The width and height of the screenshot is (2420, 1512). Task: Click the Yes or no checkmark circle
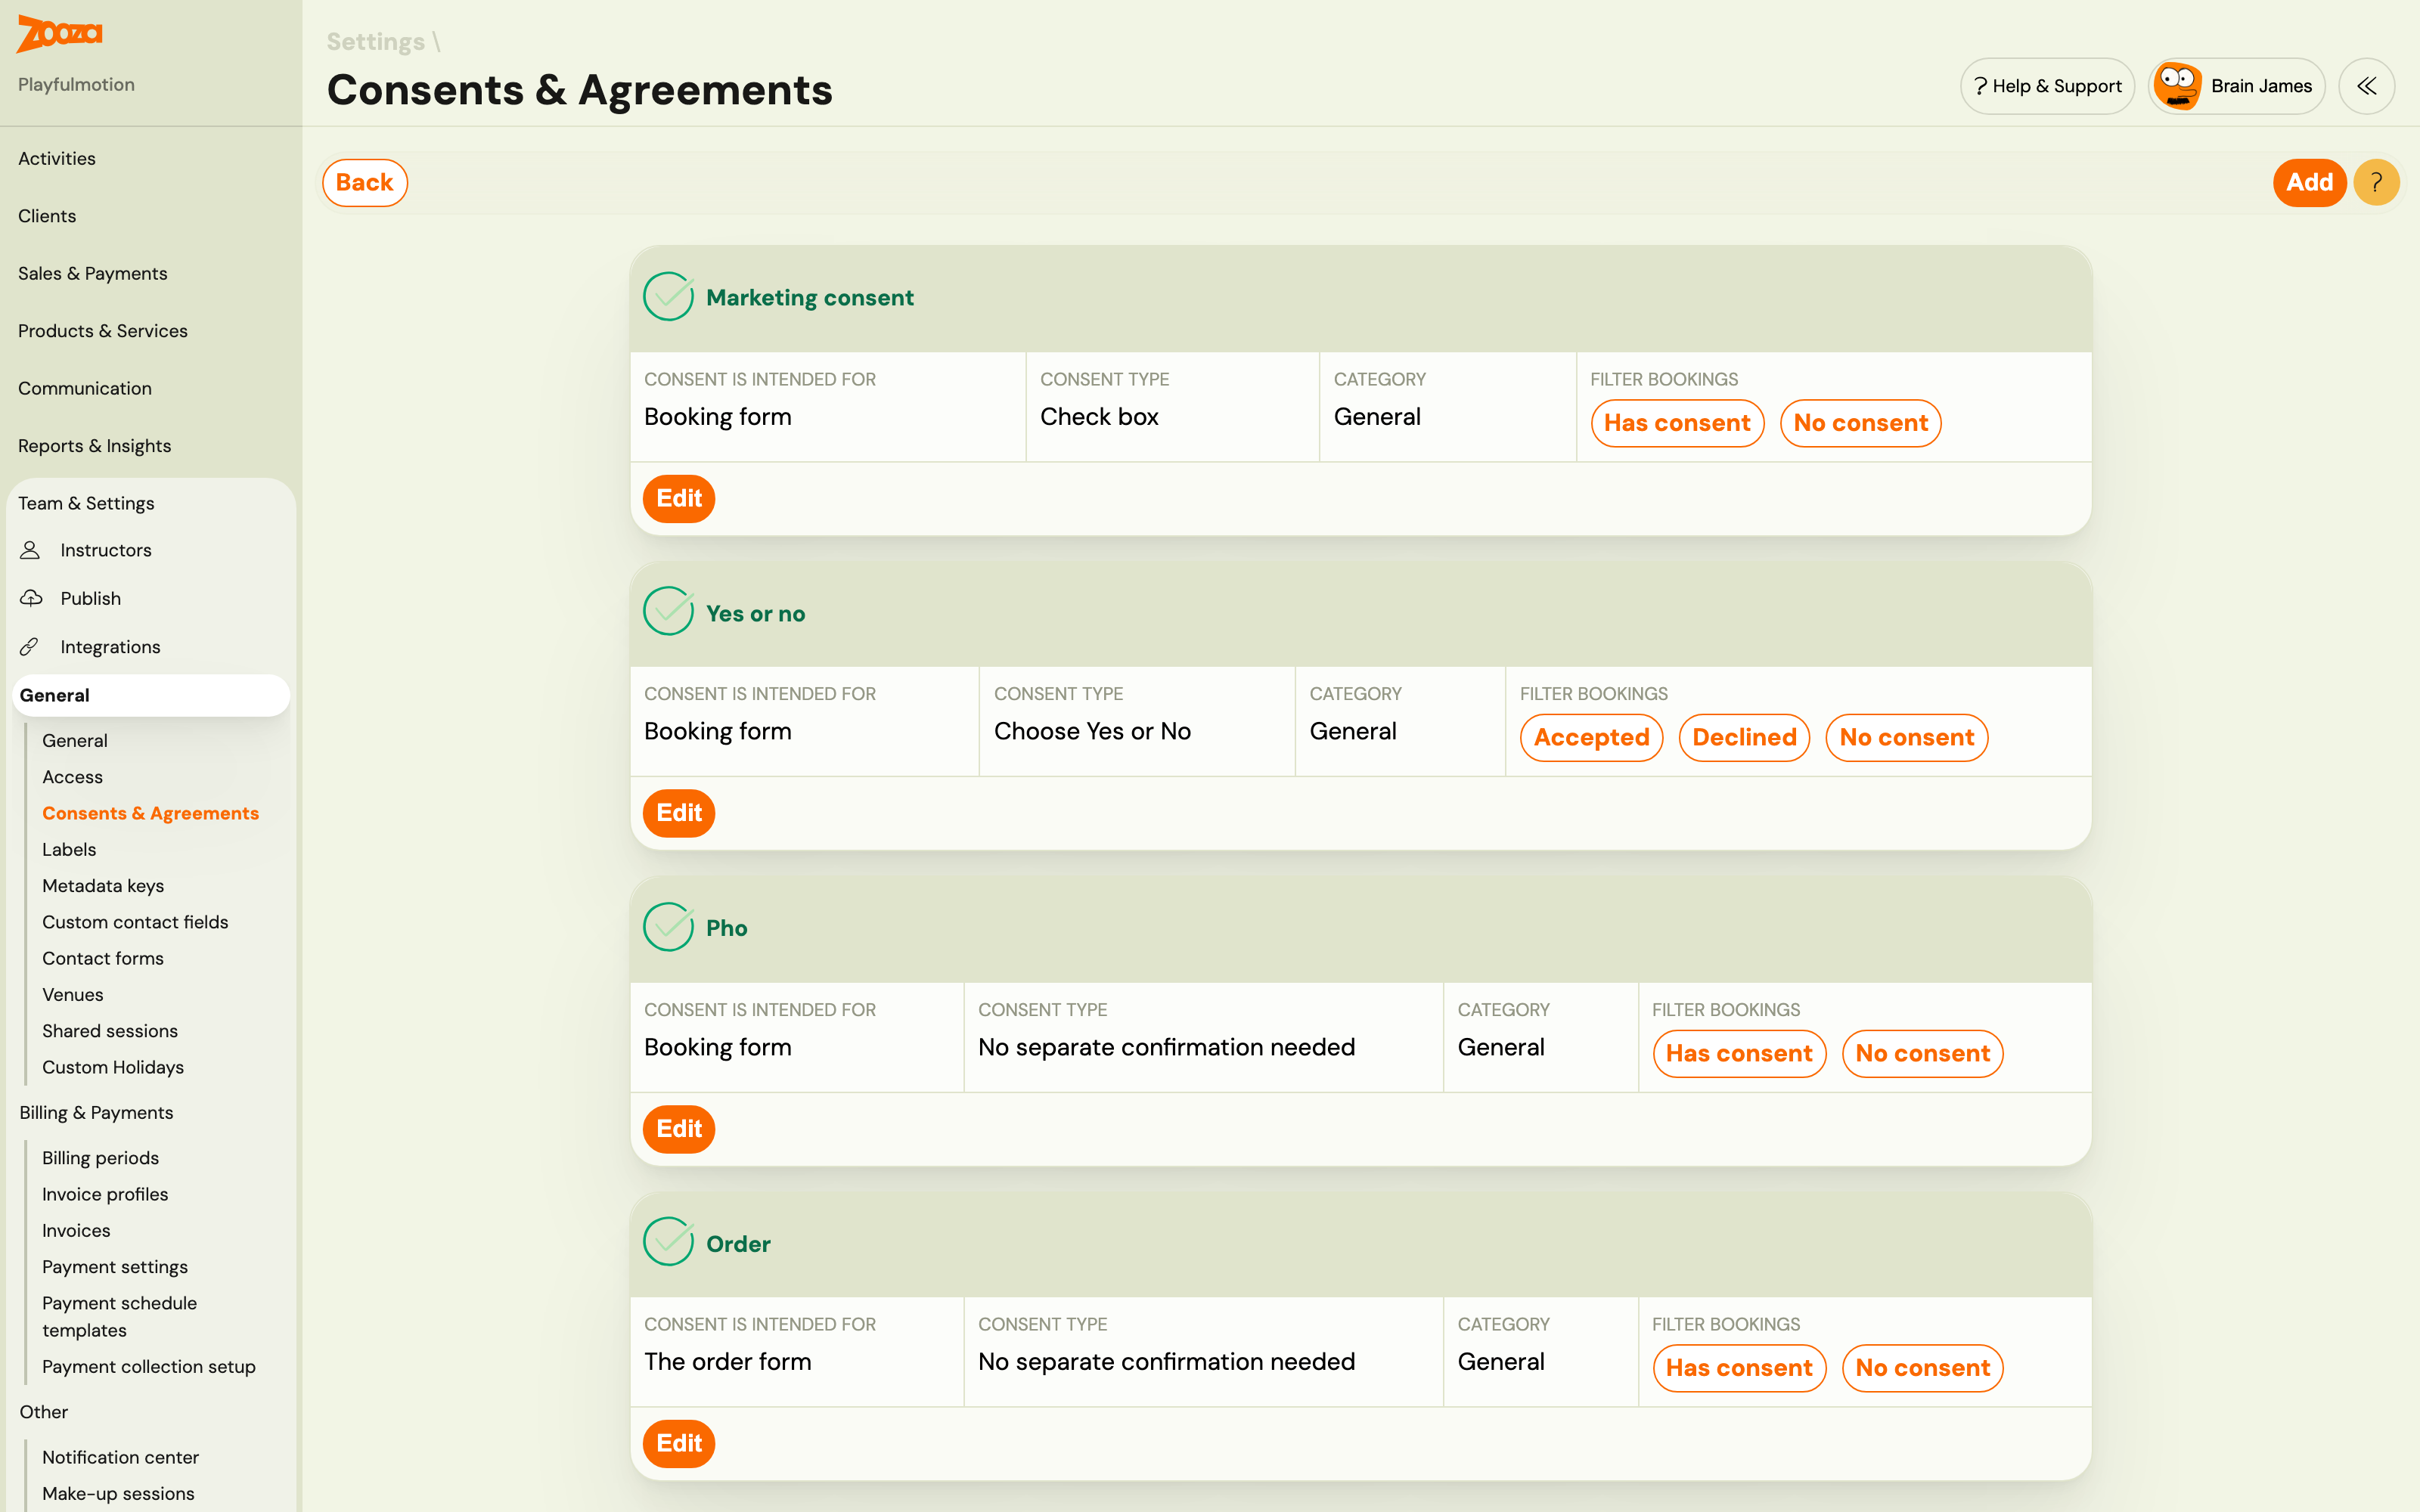(x=668, y=611)
